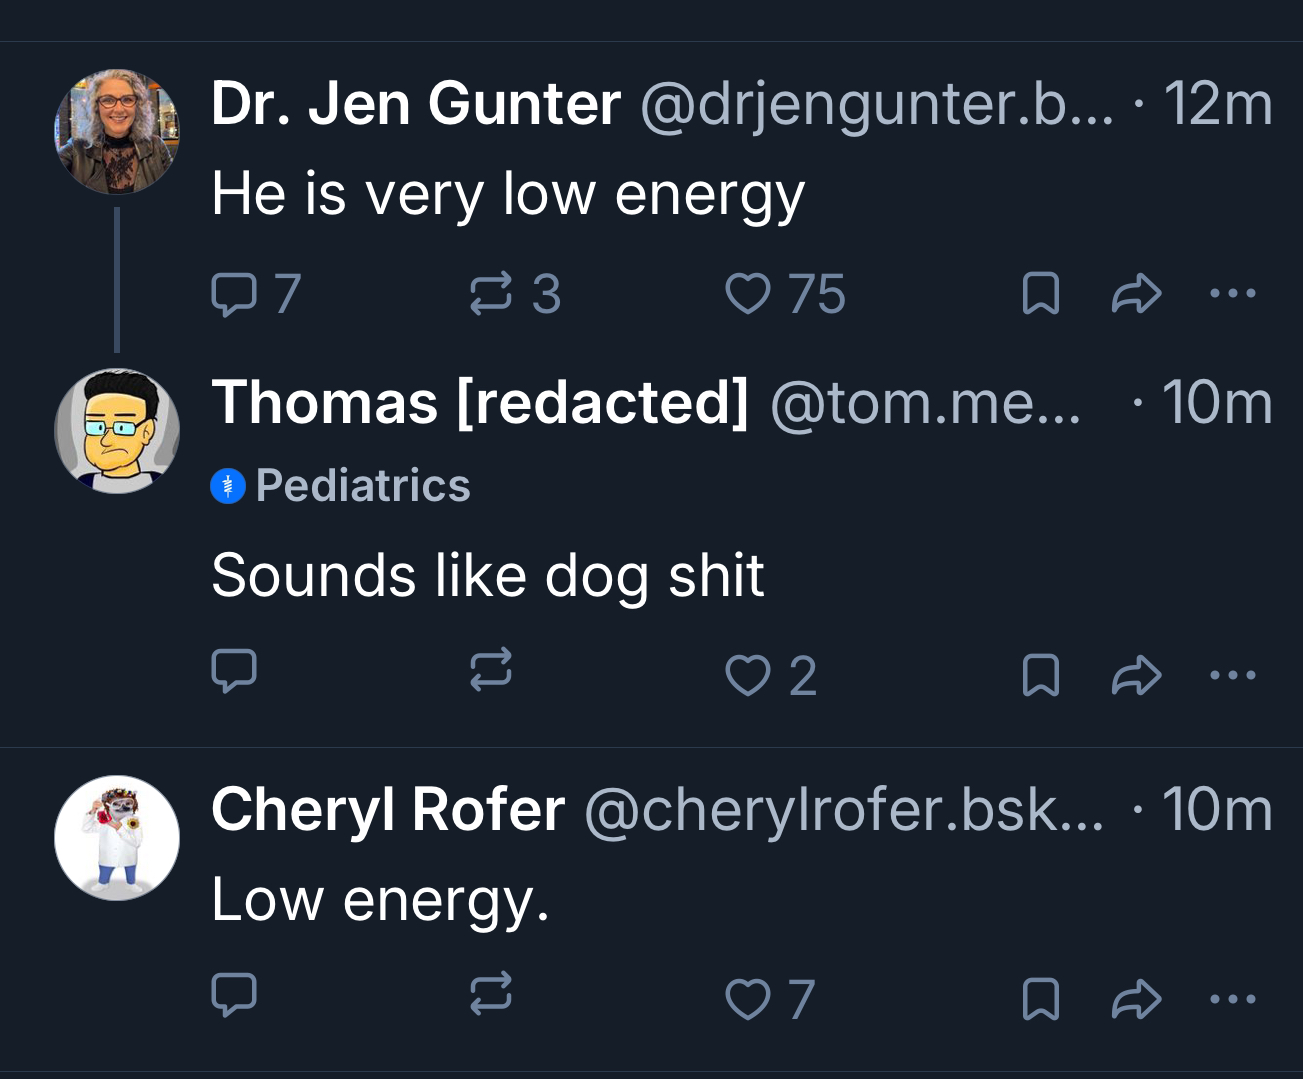Click Thomas's cartoon avatar picture
Screen dimensions: 1303x1079
pos(117,431)
